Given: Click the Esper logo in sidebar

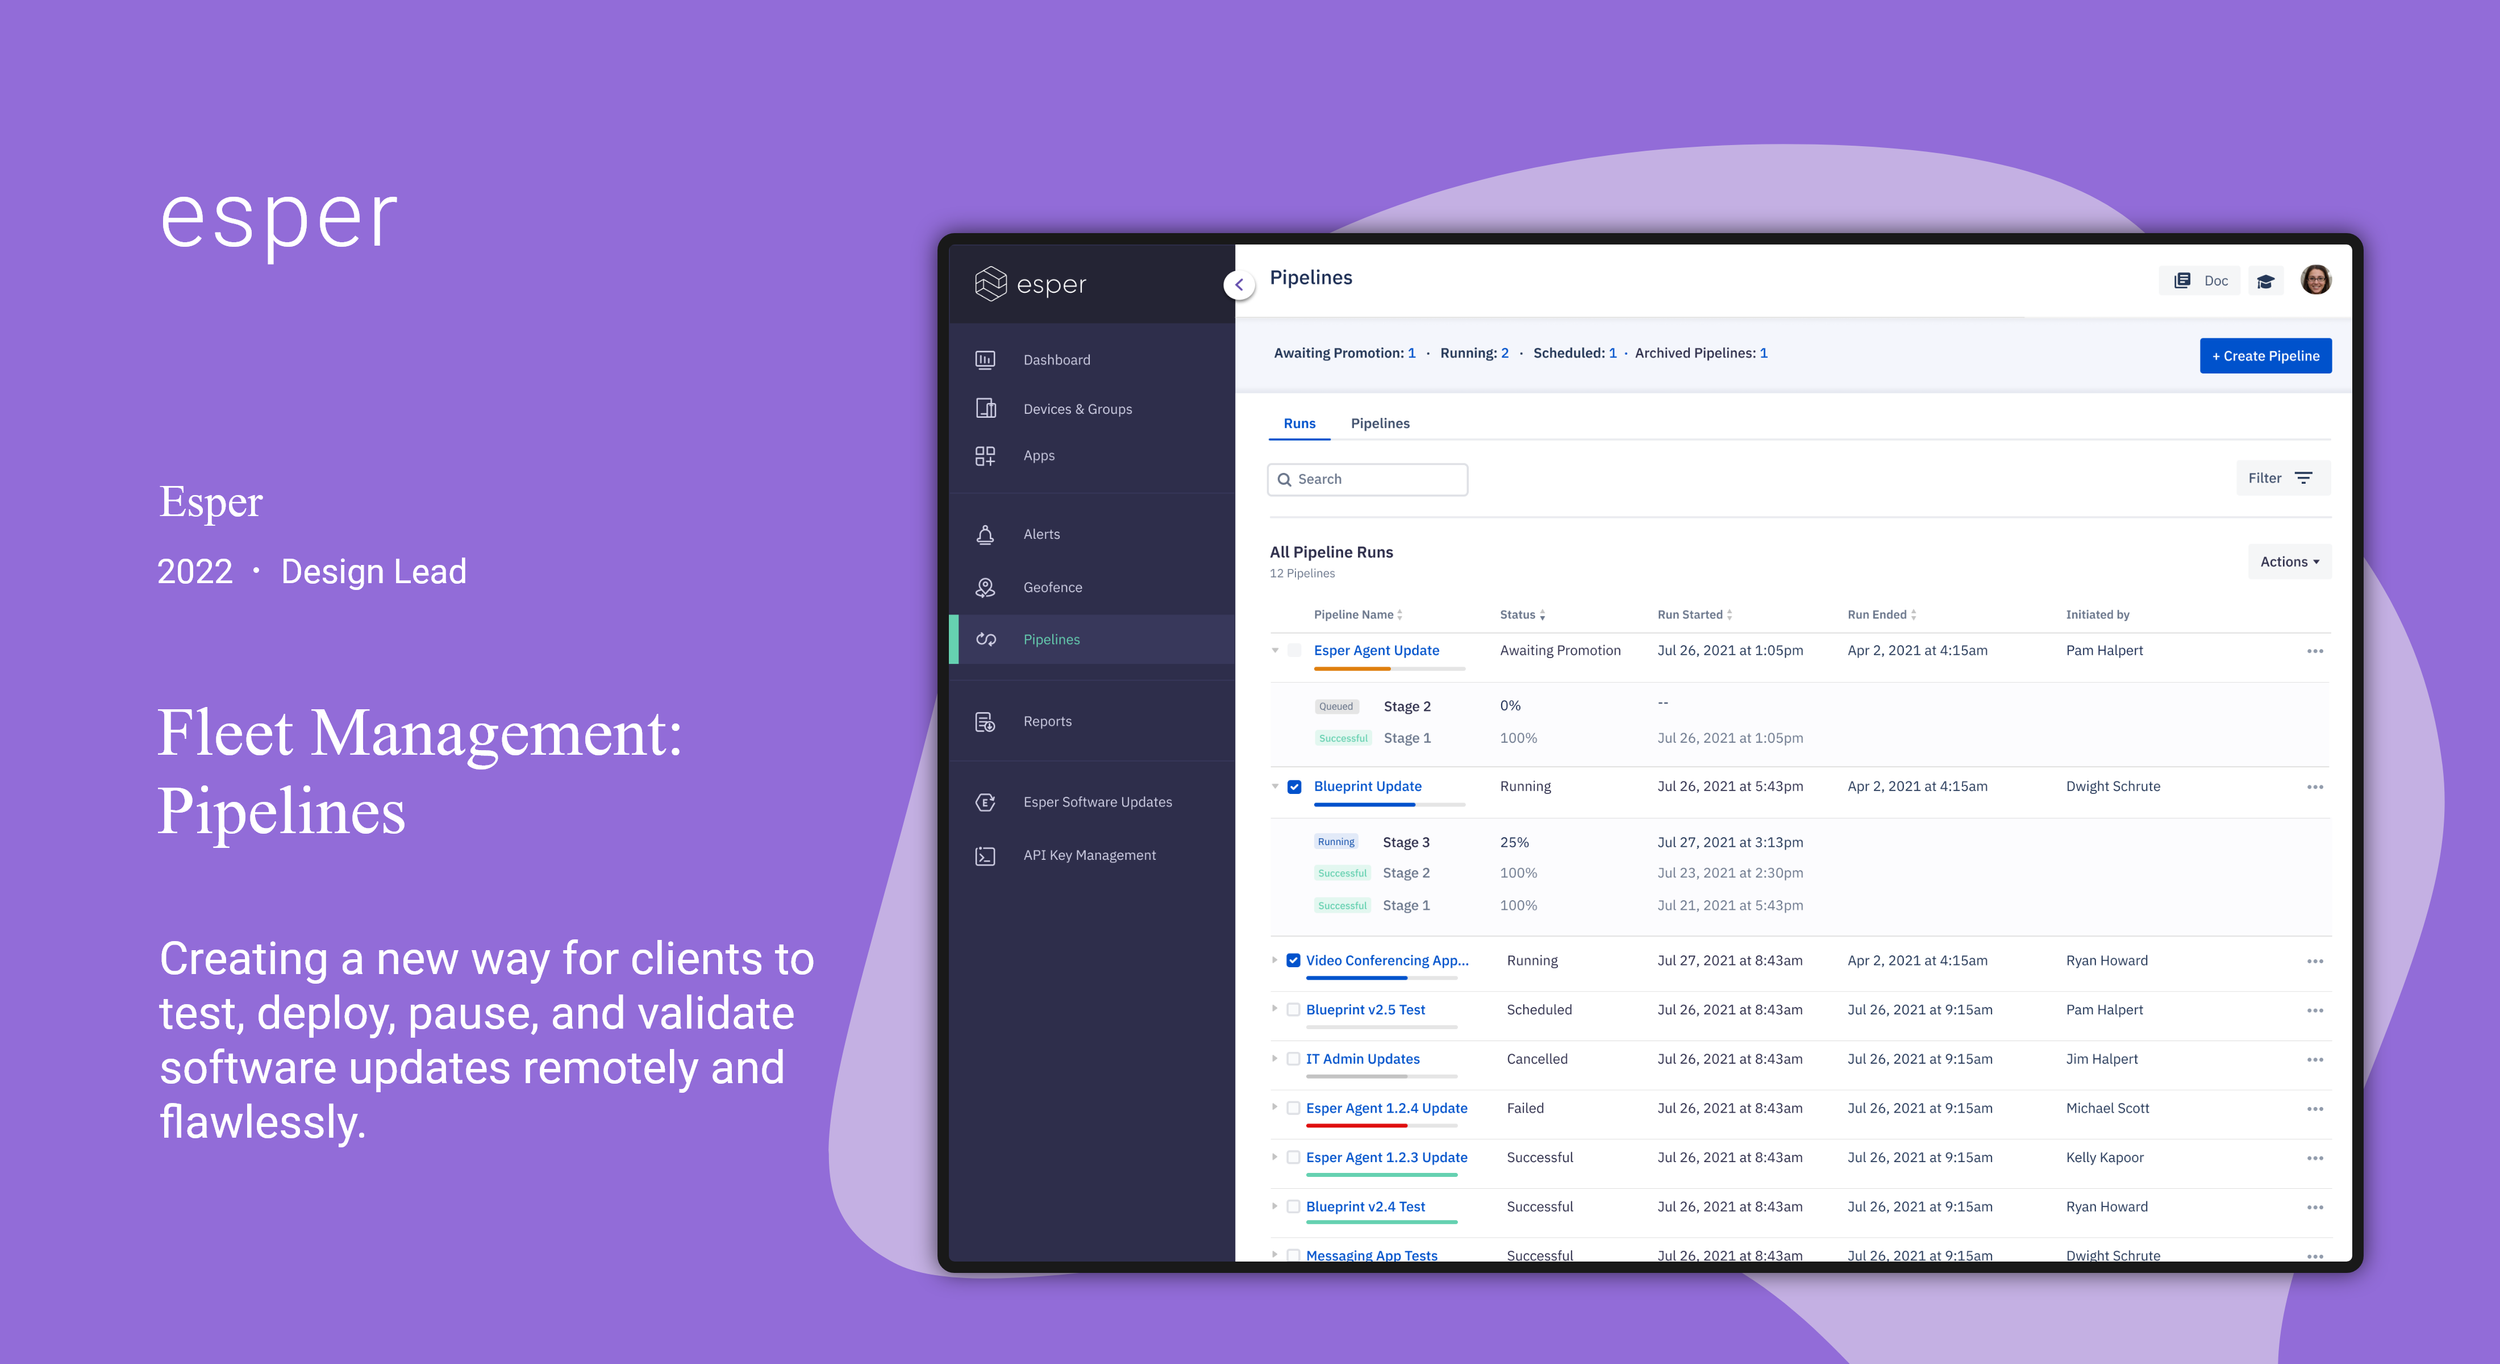Looking at the screenshot, I should click(1030, 284).
